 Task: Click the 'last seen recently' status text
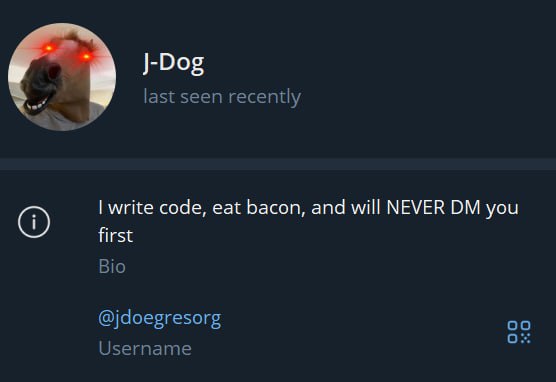click(222, 96)
